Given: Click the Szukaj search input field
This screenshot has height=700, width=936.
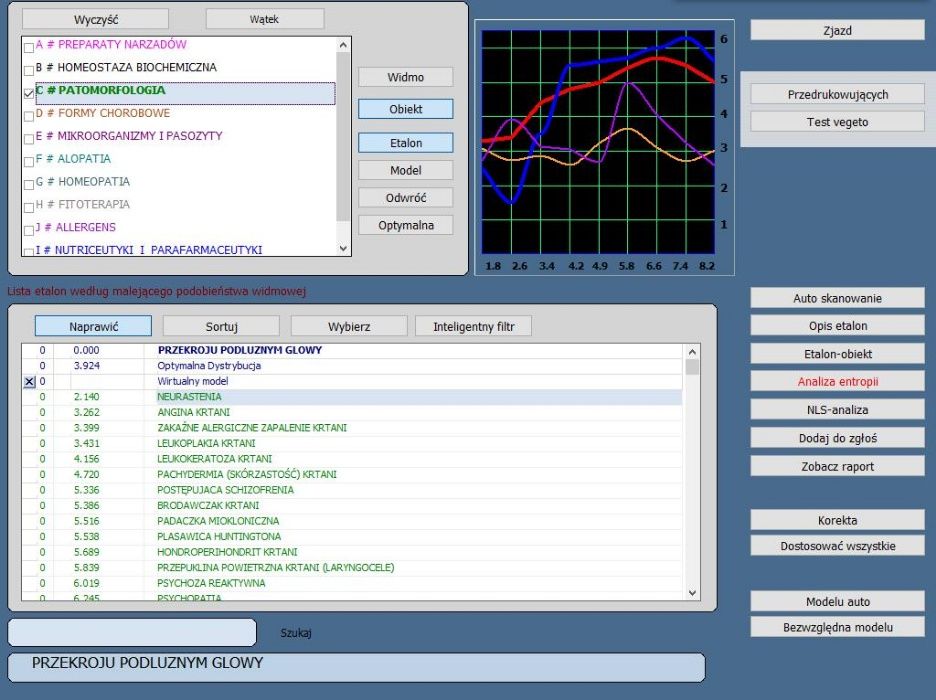Looking at the screenshot, I should click(x=132, y=633).
